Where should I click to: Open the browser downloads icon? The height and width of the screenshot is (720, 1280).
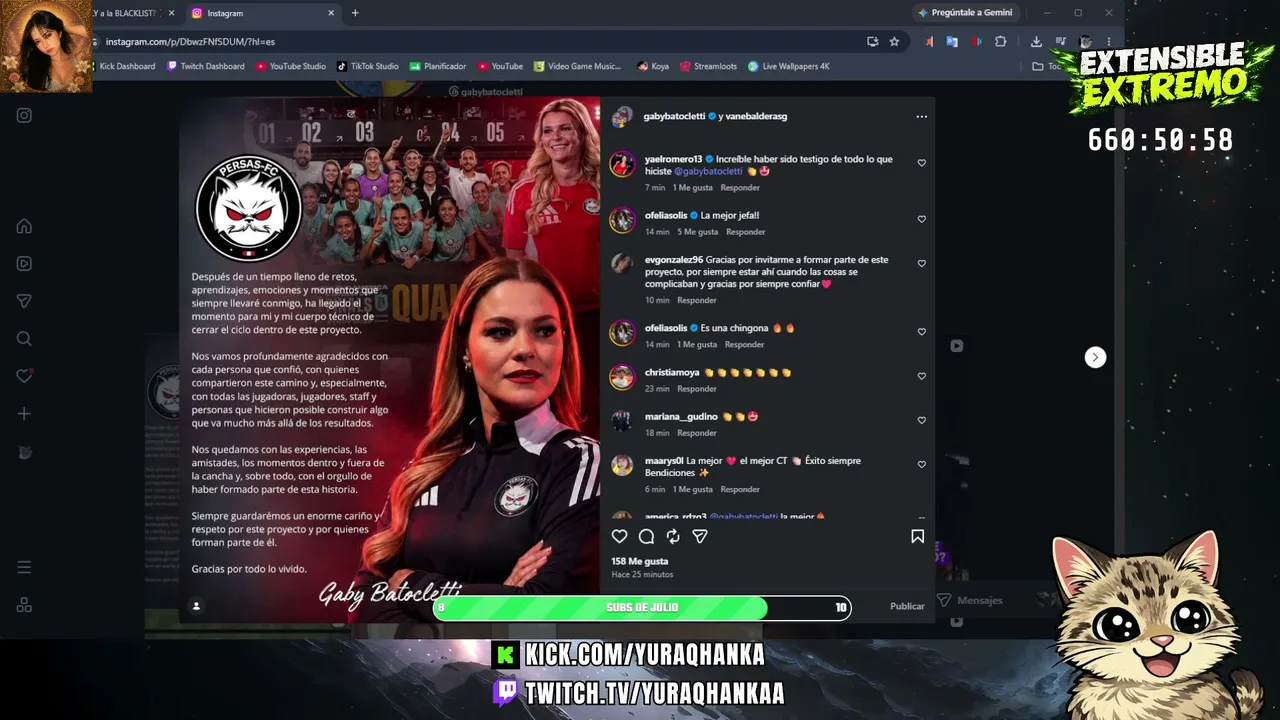(1036, 42)
